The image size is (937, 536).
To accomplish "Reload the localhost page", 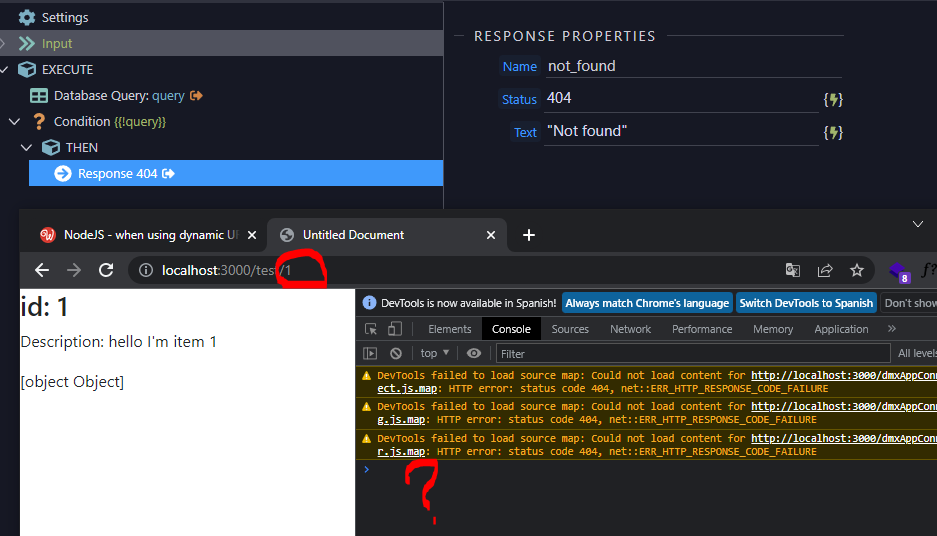I will pyautogui.click(x=106, y=270).
